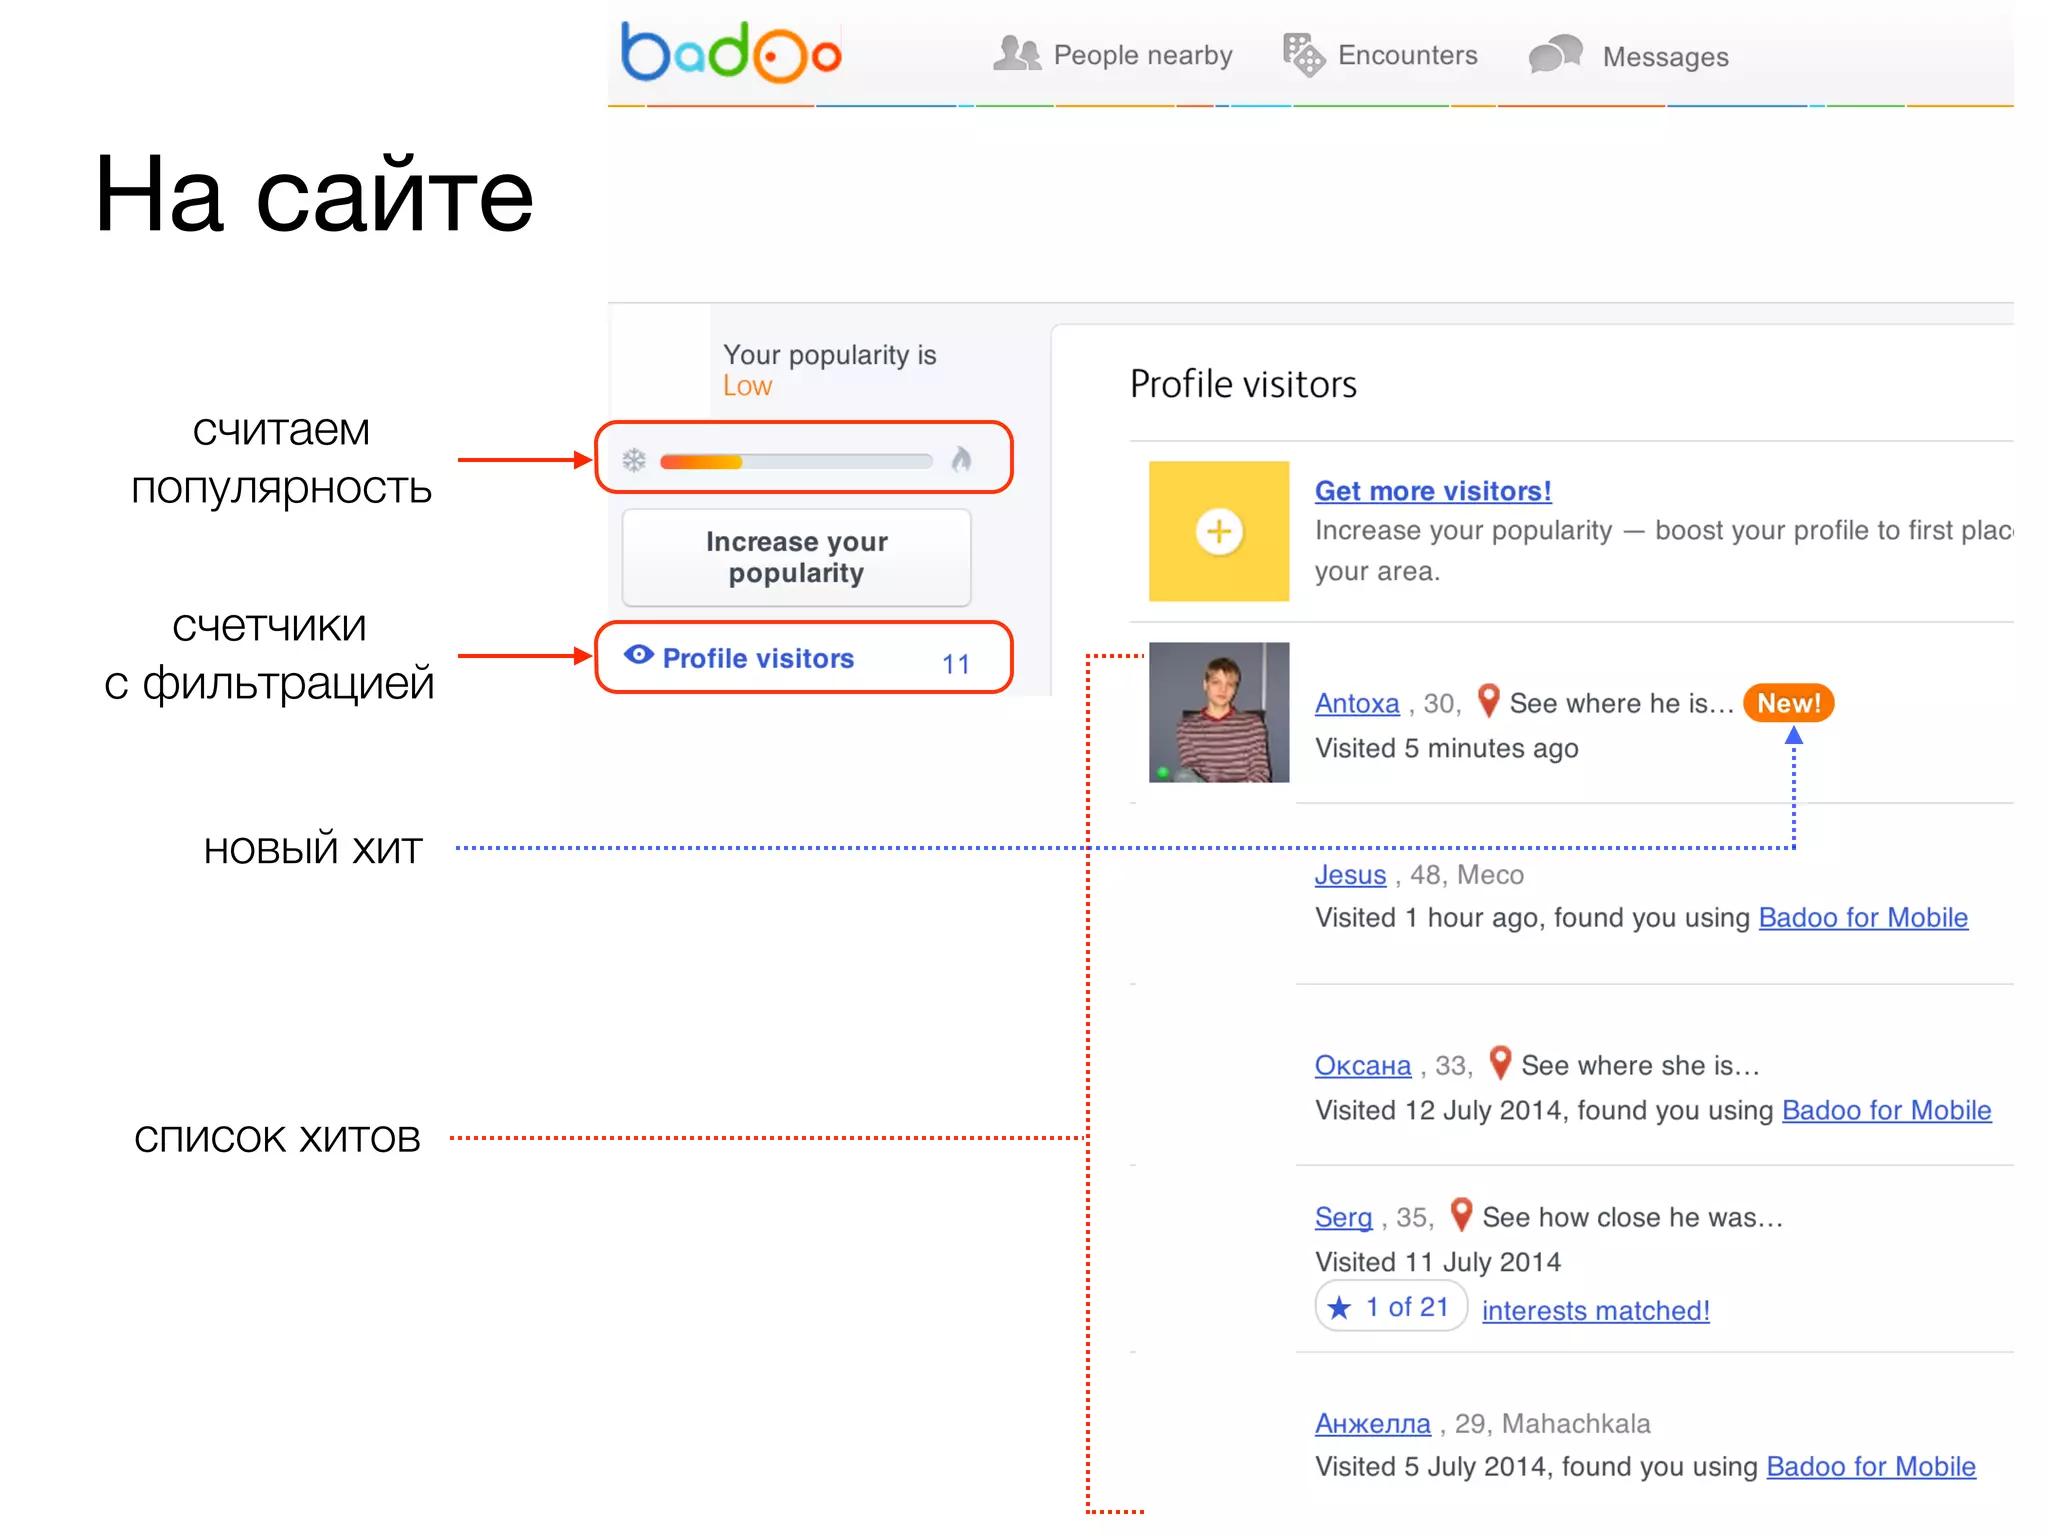Click the eye icon beside Profile visitors
Image resolution: width=2048 pixels, height=1536 pixels.
tap(638, 655)
